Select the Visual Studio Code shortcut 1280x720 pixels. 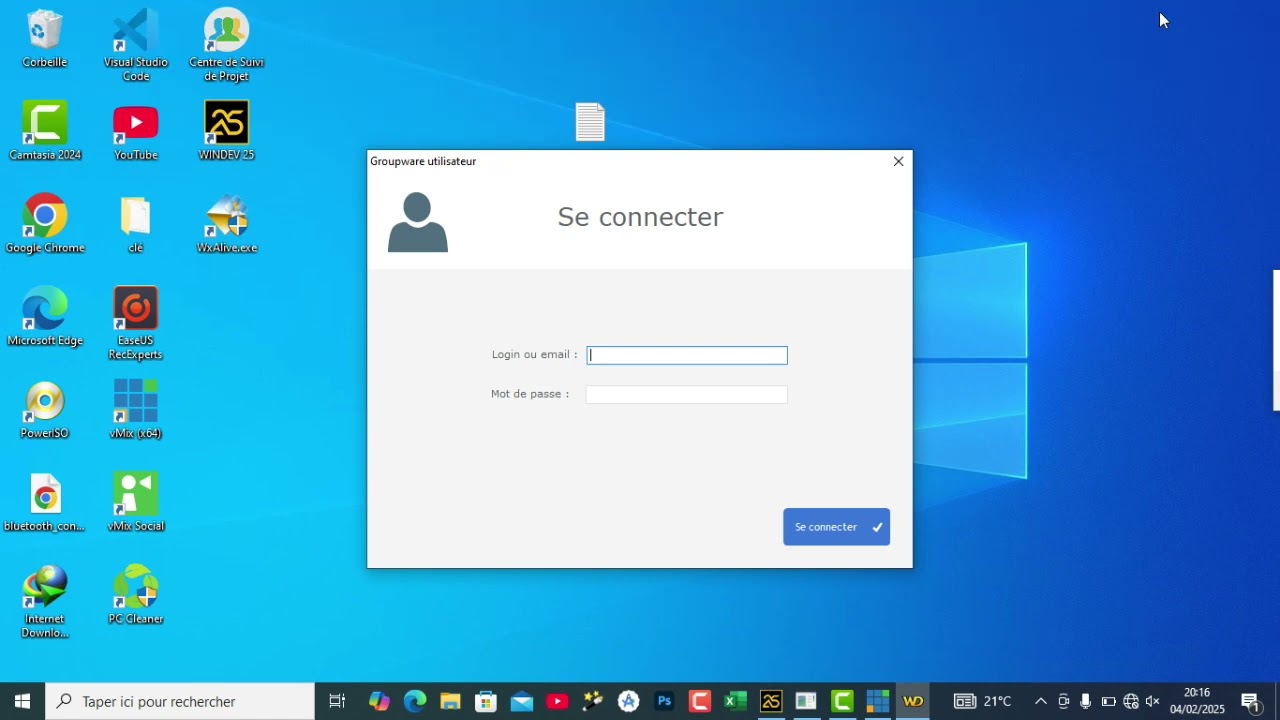pyautogui.click(x=136, y=45)
